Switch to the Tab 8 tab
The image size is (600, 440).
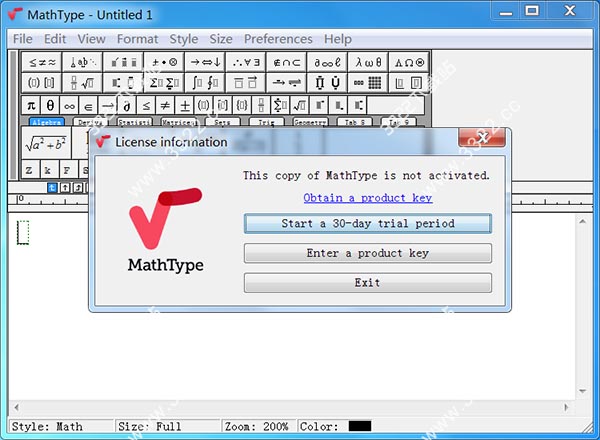coord(354,122)
